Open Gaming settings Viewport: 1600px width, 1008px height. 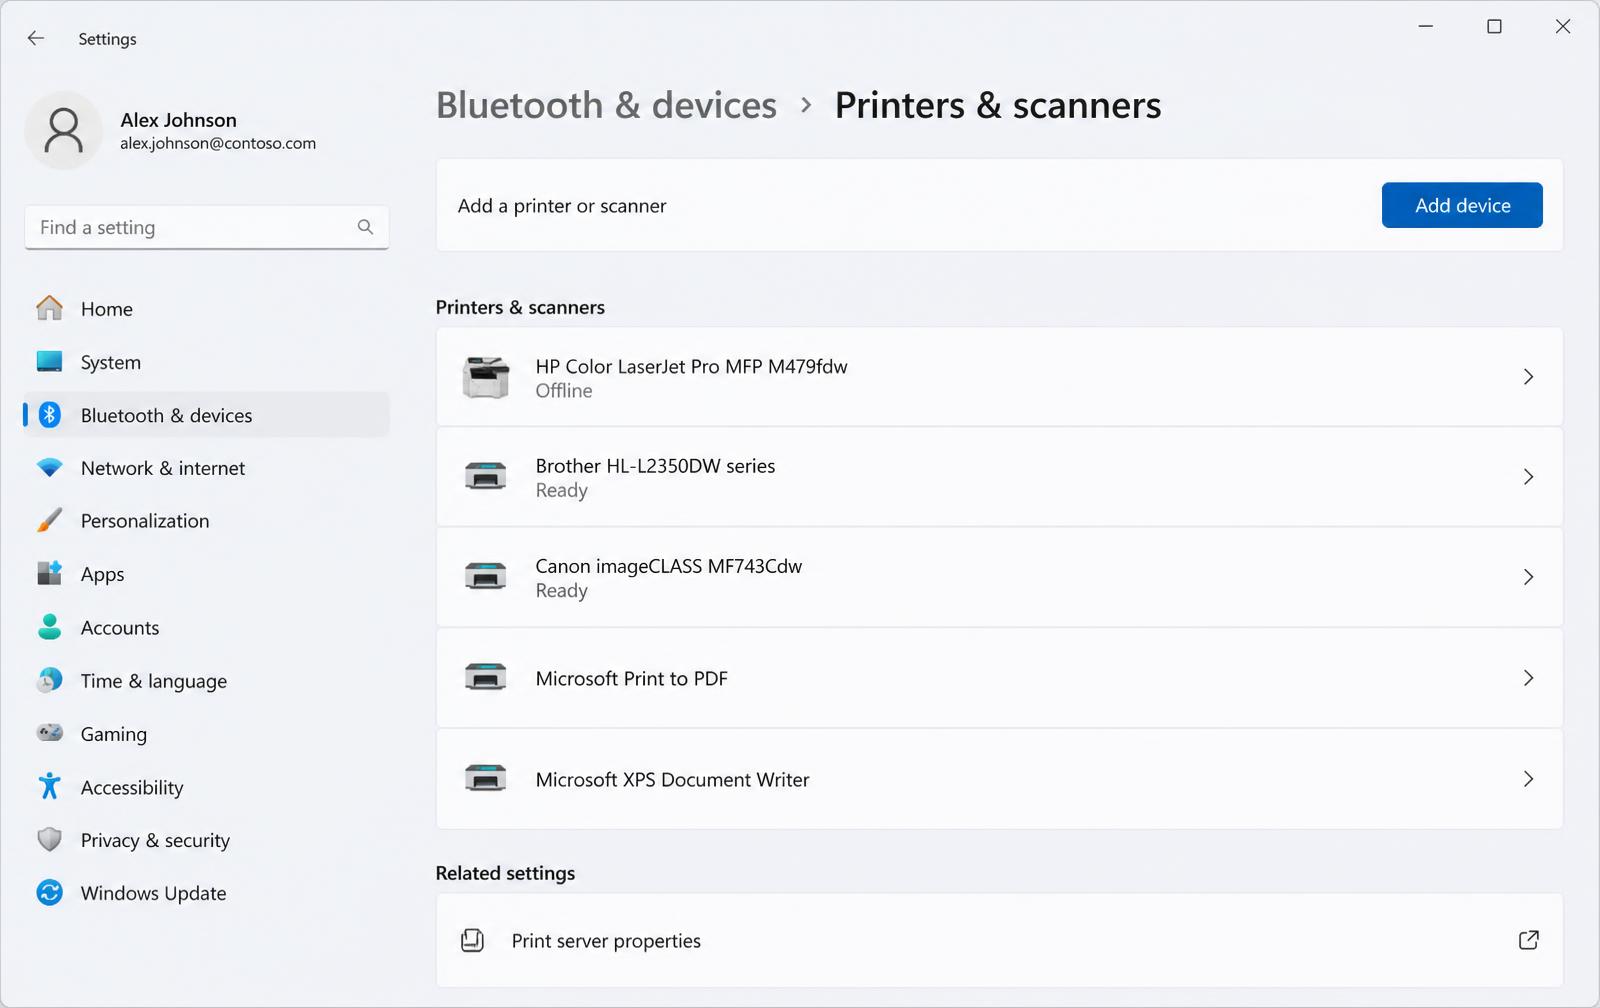pyautogui.click(x=206, y=734)
